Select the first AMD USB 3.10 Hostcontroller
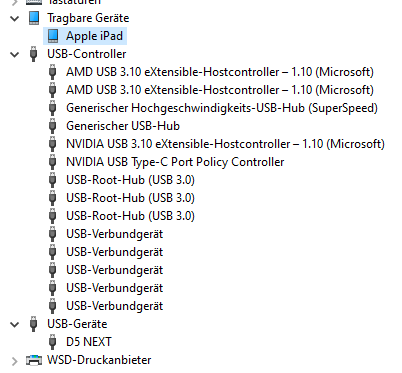The image size is (402, 373). pyautogui.click(x=220, y=72)
